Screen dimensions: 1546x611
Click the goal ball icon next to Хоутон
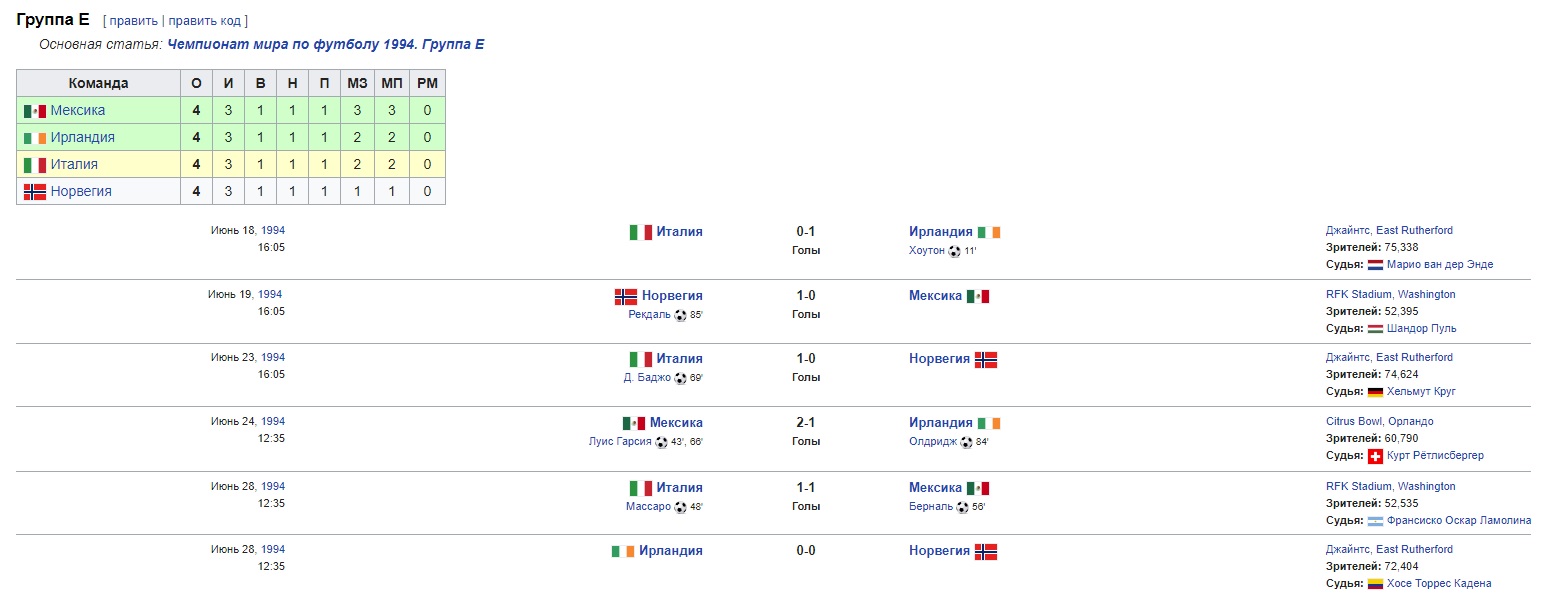point(954,251)
